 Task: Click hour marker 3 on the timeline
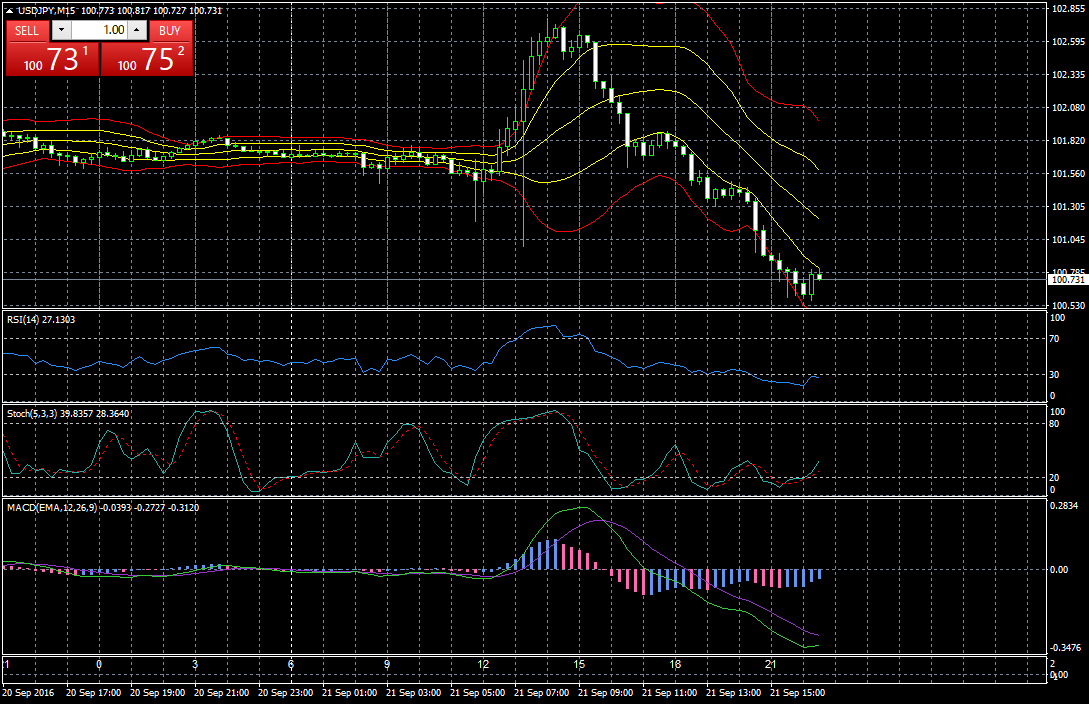tap(195, 664)
